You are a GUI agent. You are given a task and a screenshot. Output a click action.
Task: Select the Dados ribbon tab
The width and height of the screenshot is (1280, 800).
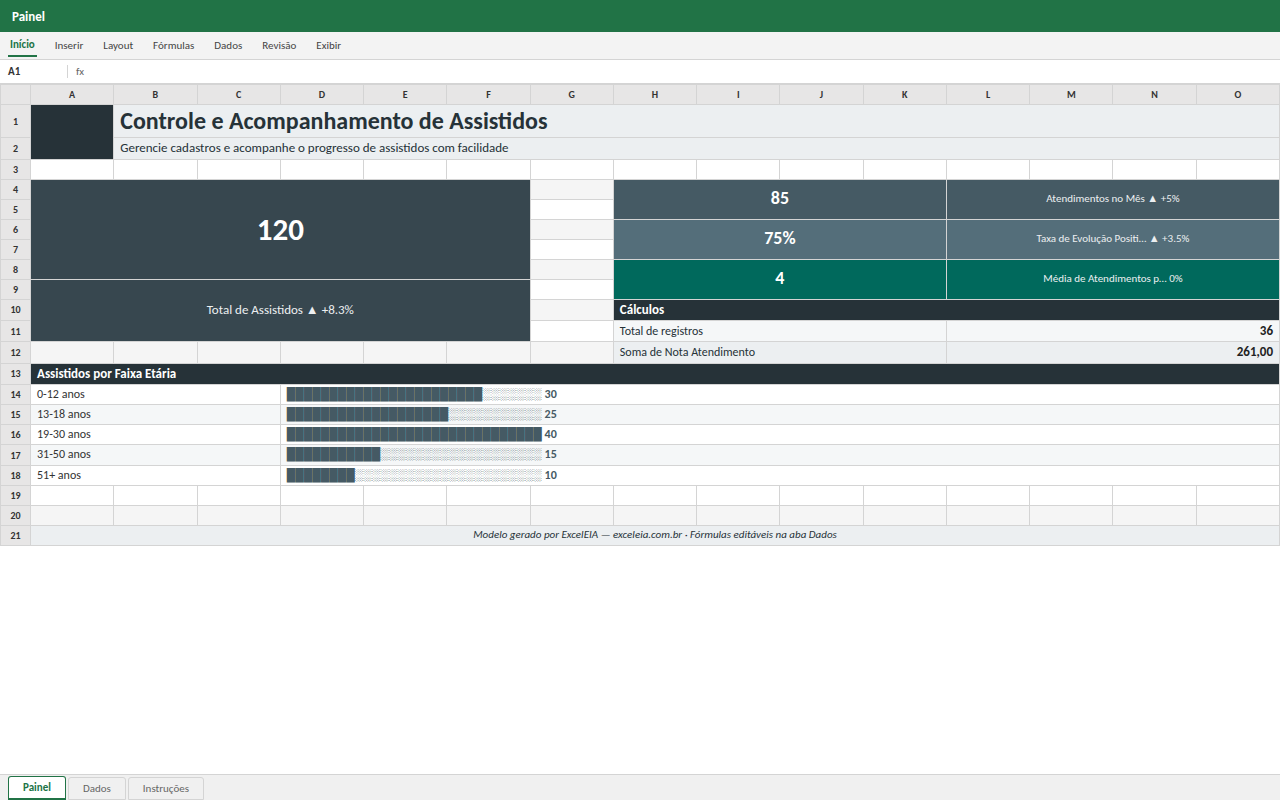[228, 45]
